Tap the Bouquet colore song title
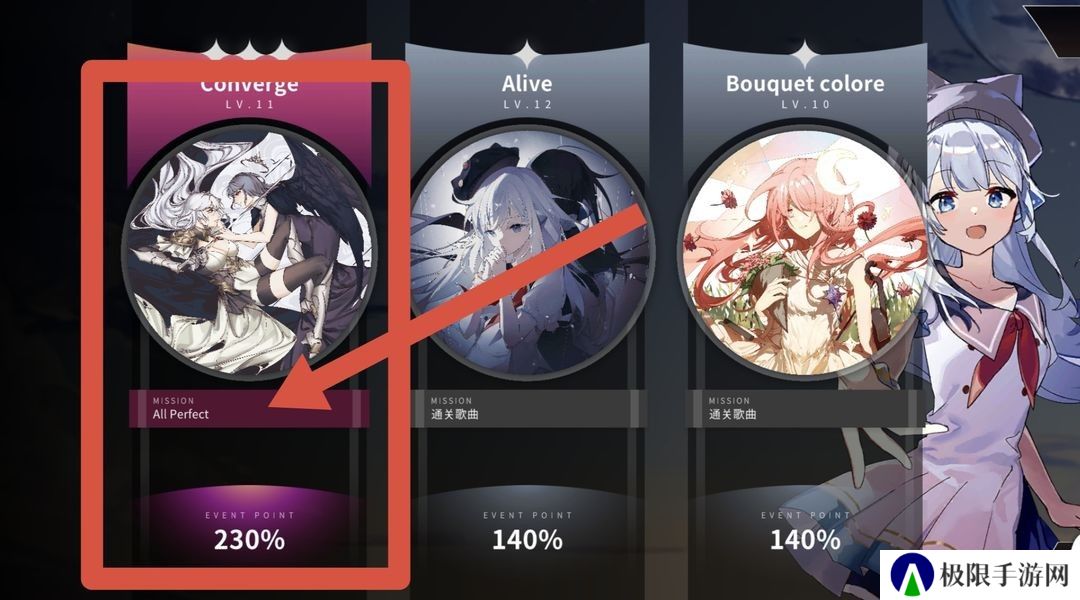Viewport: 1080px width, 600px height. (x=804, y=84)
